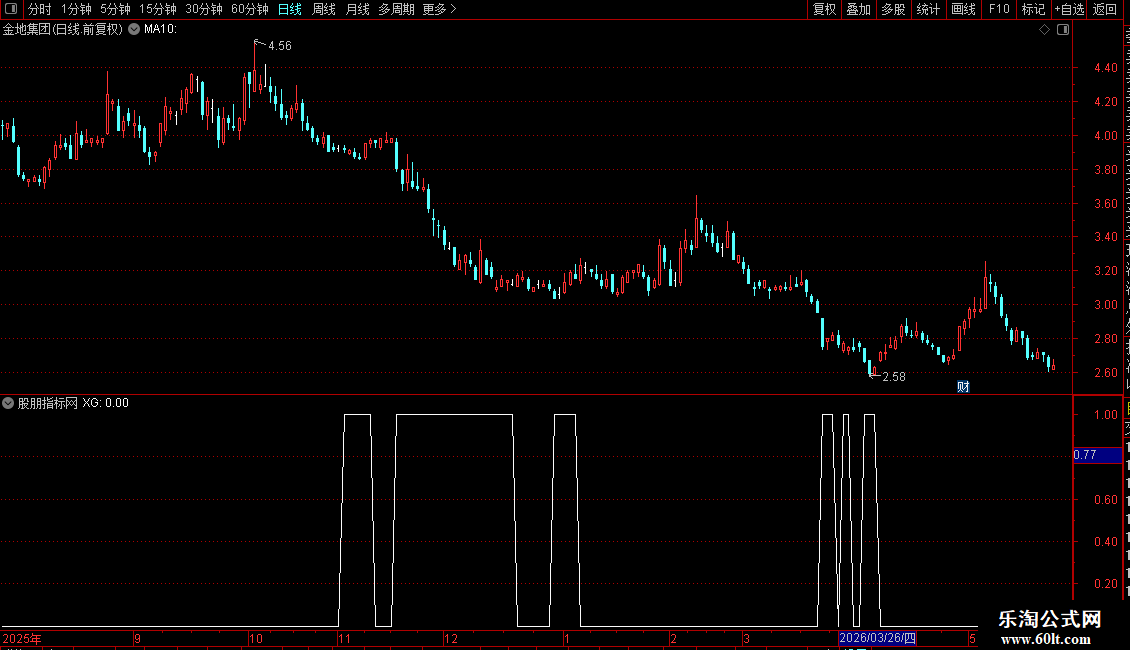Open the MA10 indicator settings dropdown icon

[134, 29]
